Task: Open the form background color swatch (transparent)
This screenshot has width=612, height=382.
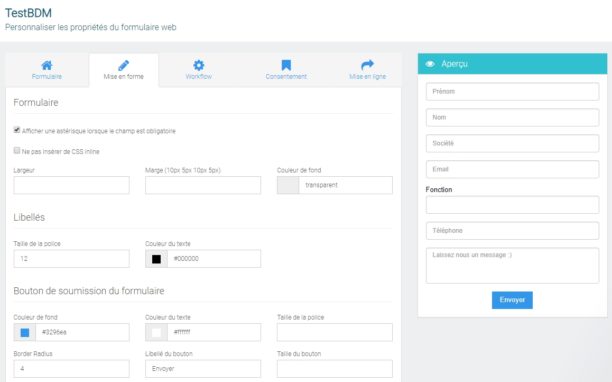Action: (288, 185)
